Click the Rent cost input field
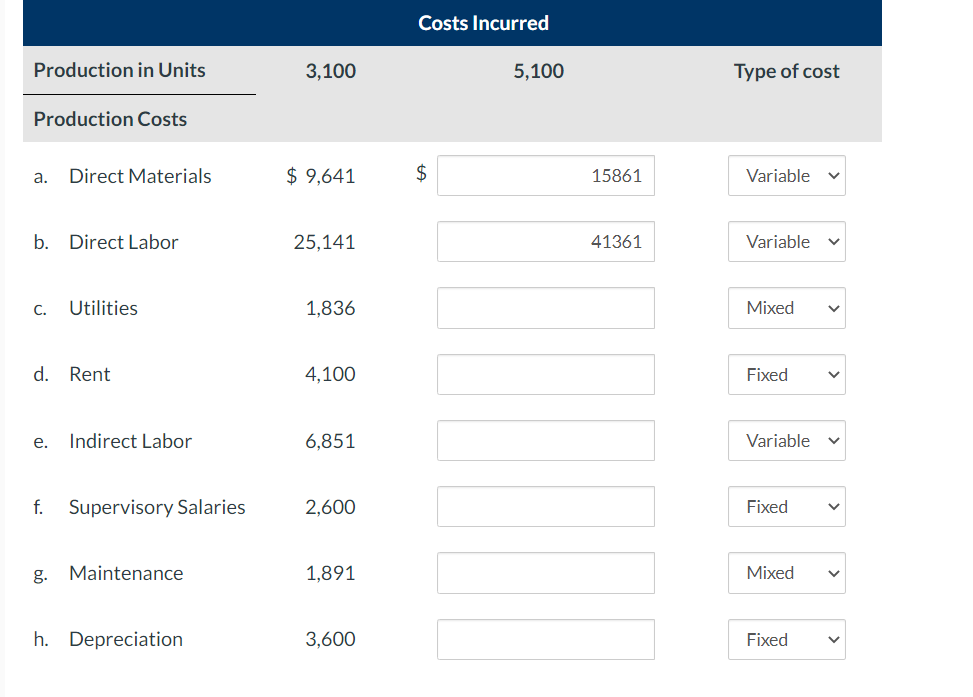973x697 pixels. pos(545,374)
